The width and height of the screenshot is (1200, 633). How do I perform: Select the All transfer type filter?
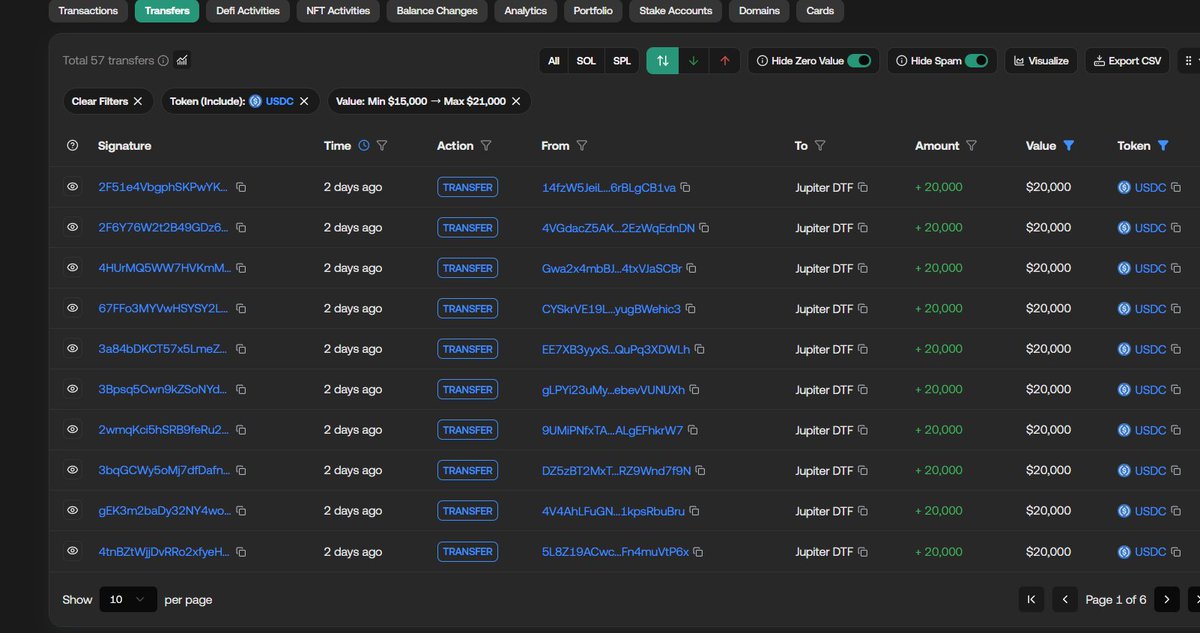point(554,60)
